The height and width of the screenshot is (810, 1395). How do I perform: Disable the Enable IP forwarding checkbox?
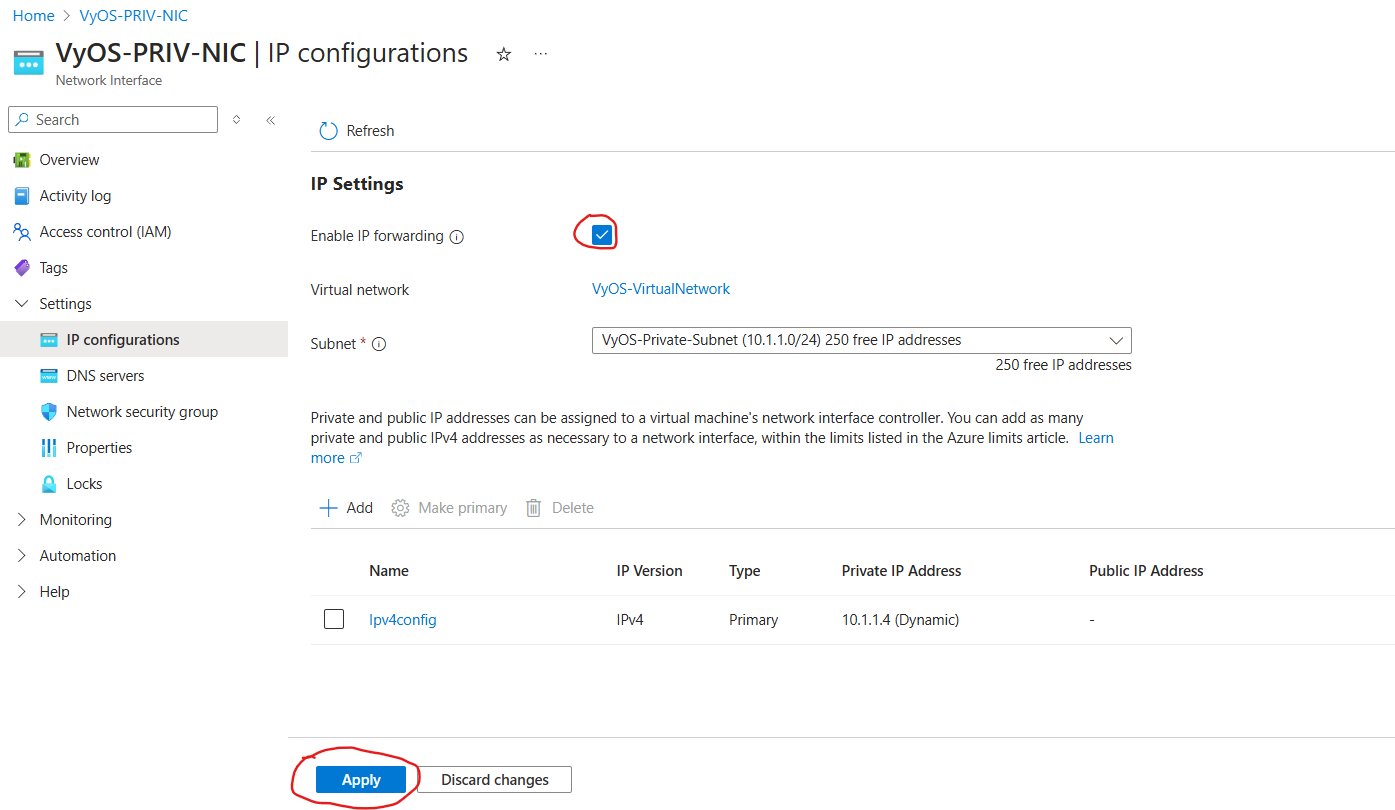tap(601, 234)
